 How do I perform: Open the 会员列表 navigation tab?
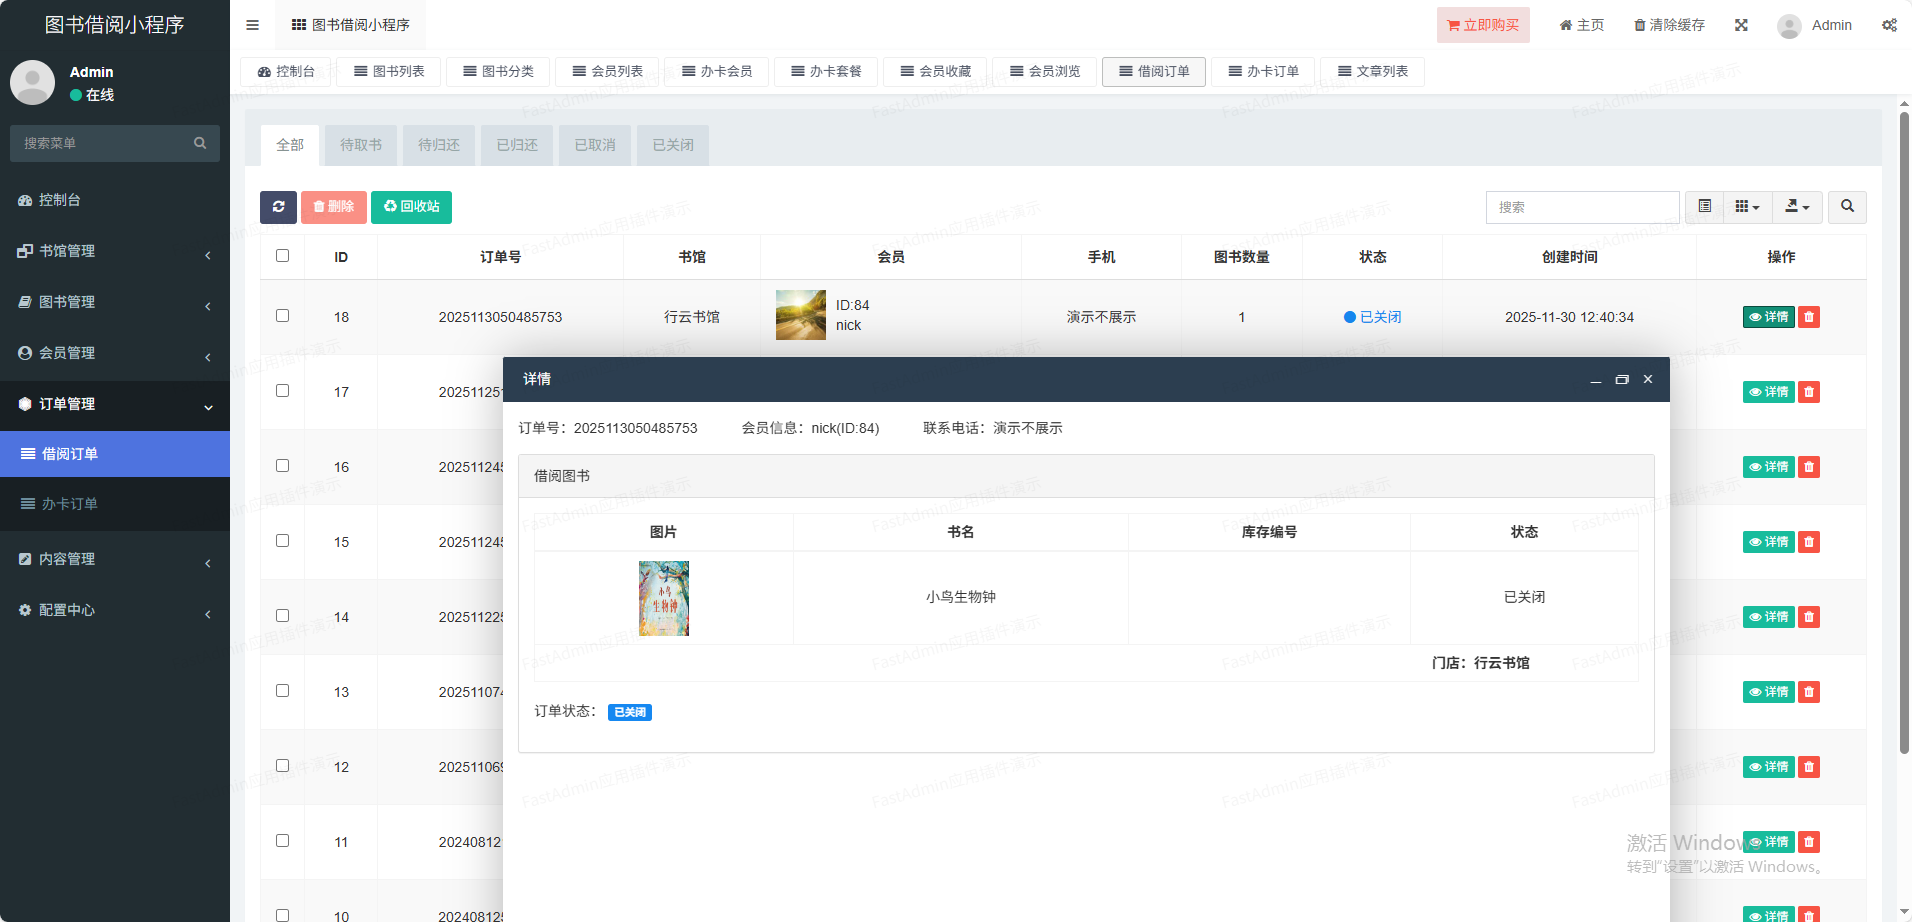tap(607, 71)
